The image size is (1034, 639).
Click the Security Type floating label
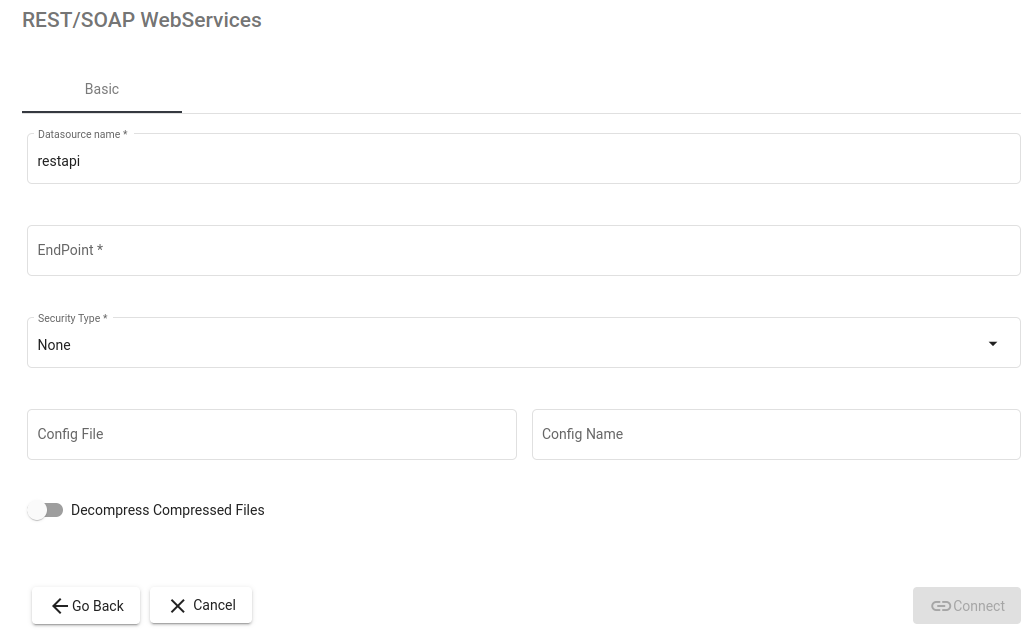(72, 318)
